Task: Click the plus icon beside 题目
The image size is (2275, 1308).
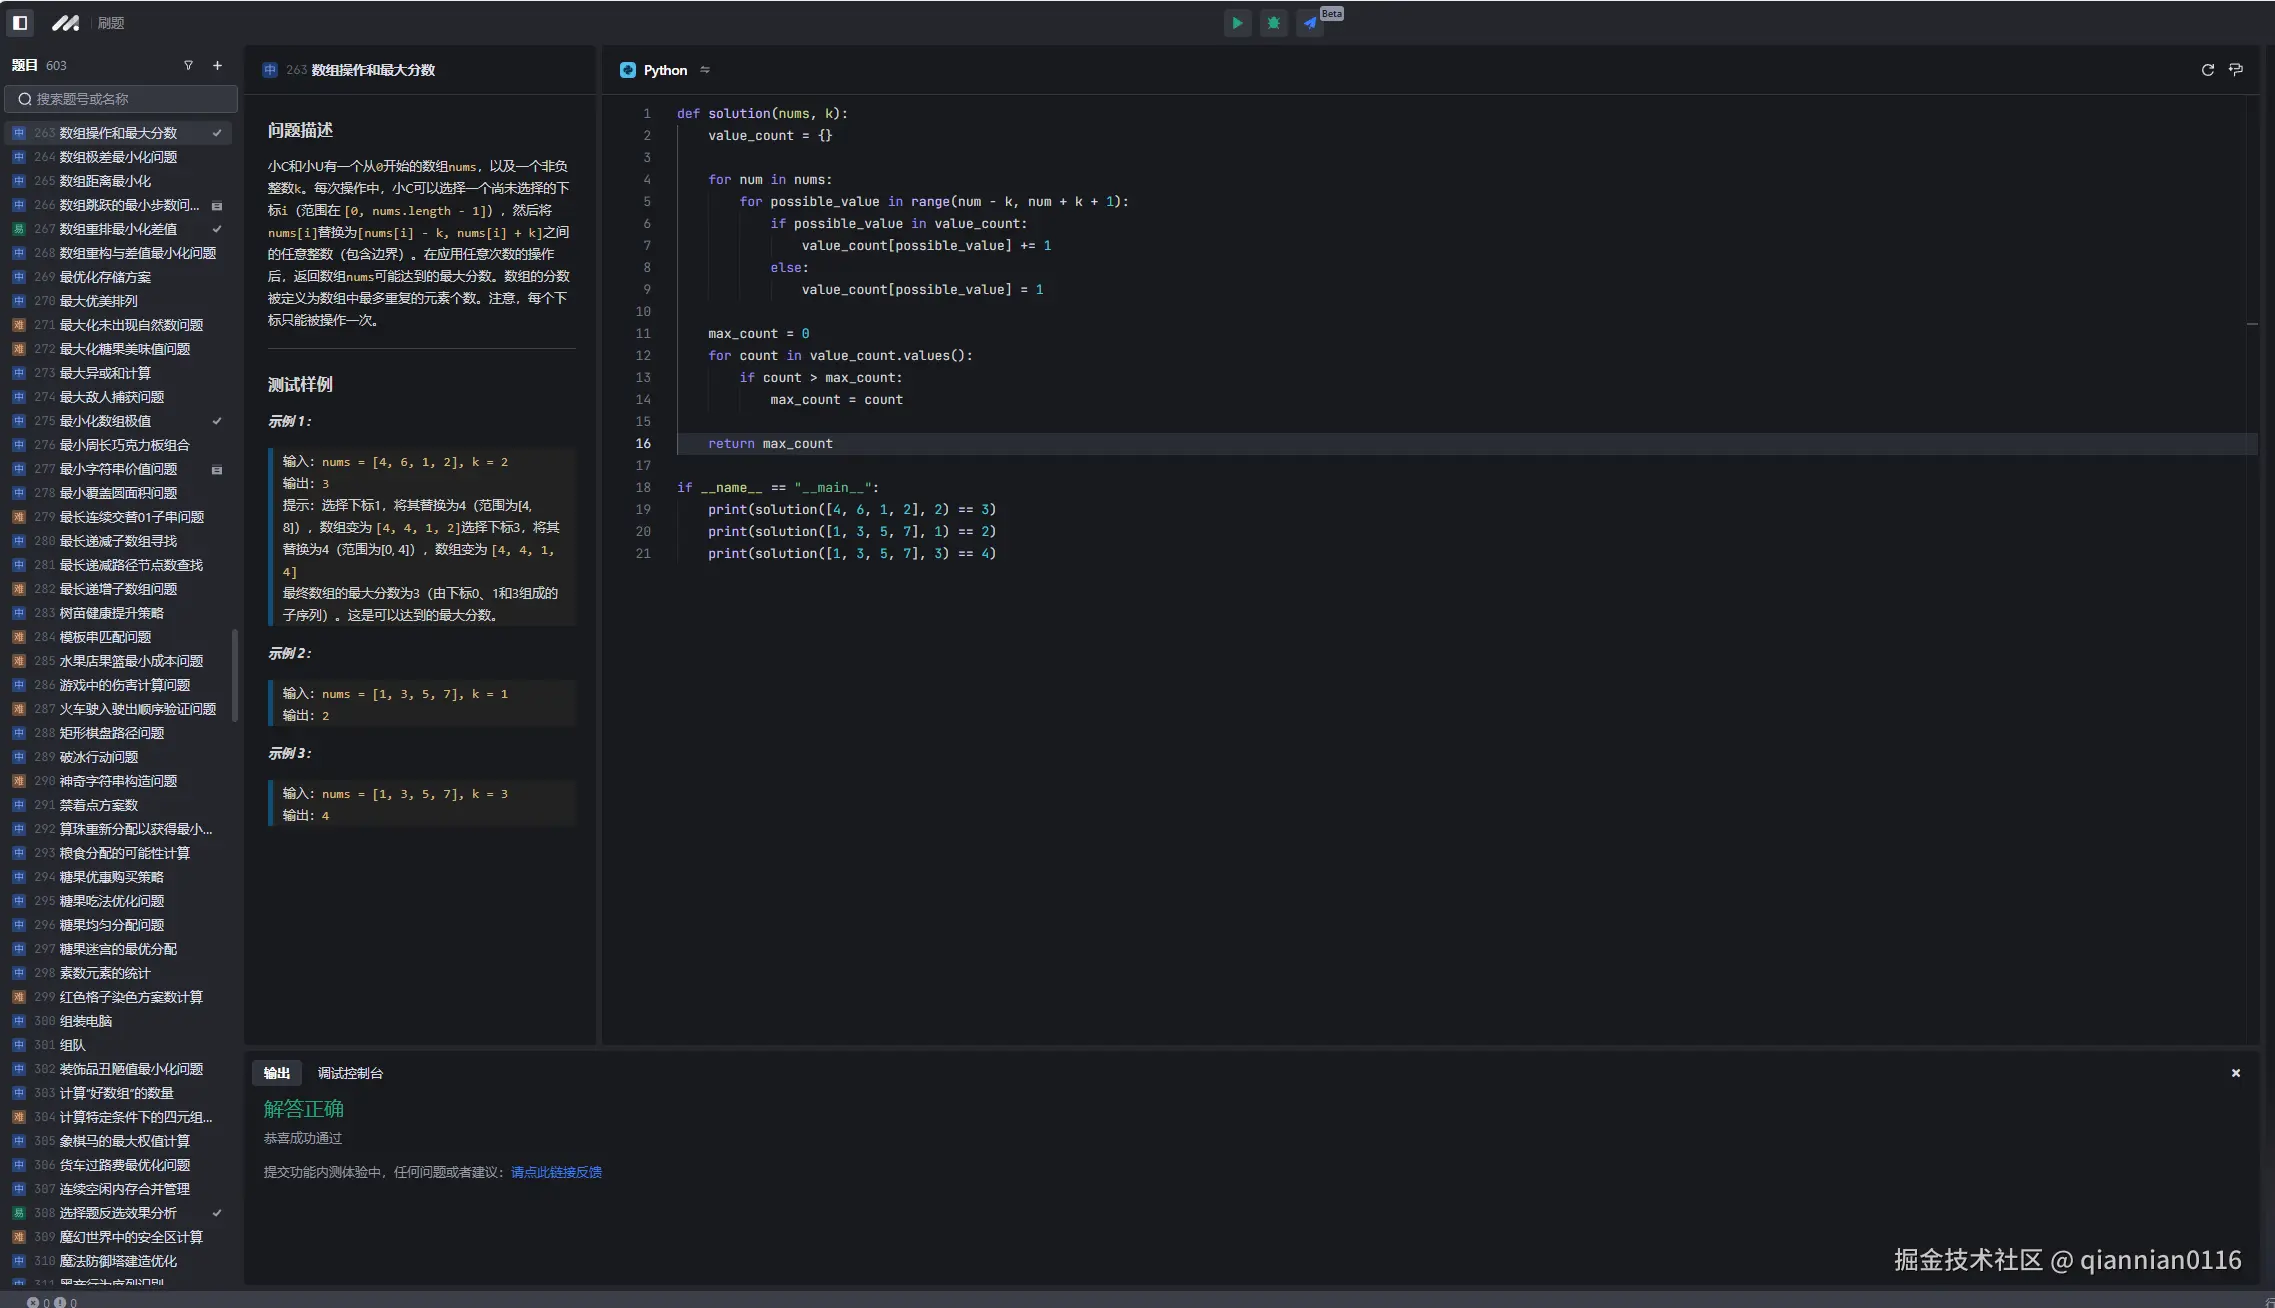Action: (x=217, y=65)
